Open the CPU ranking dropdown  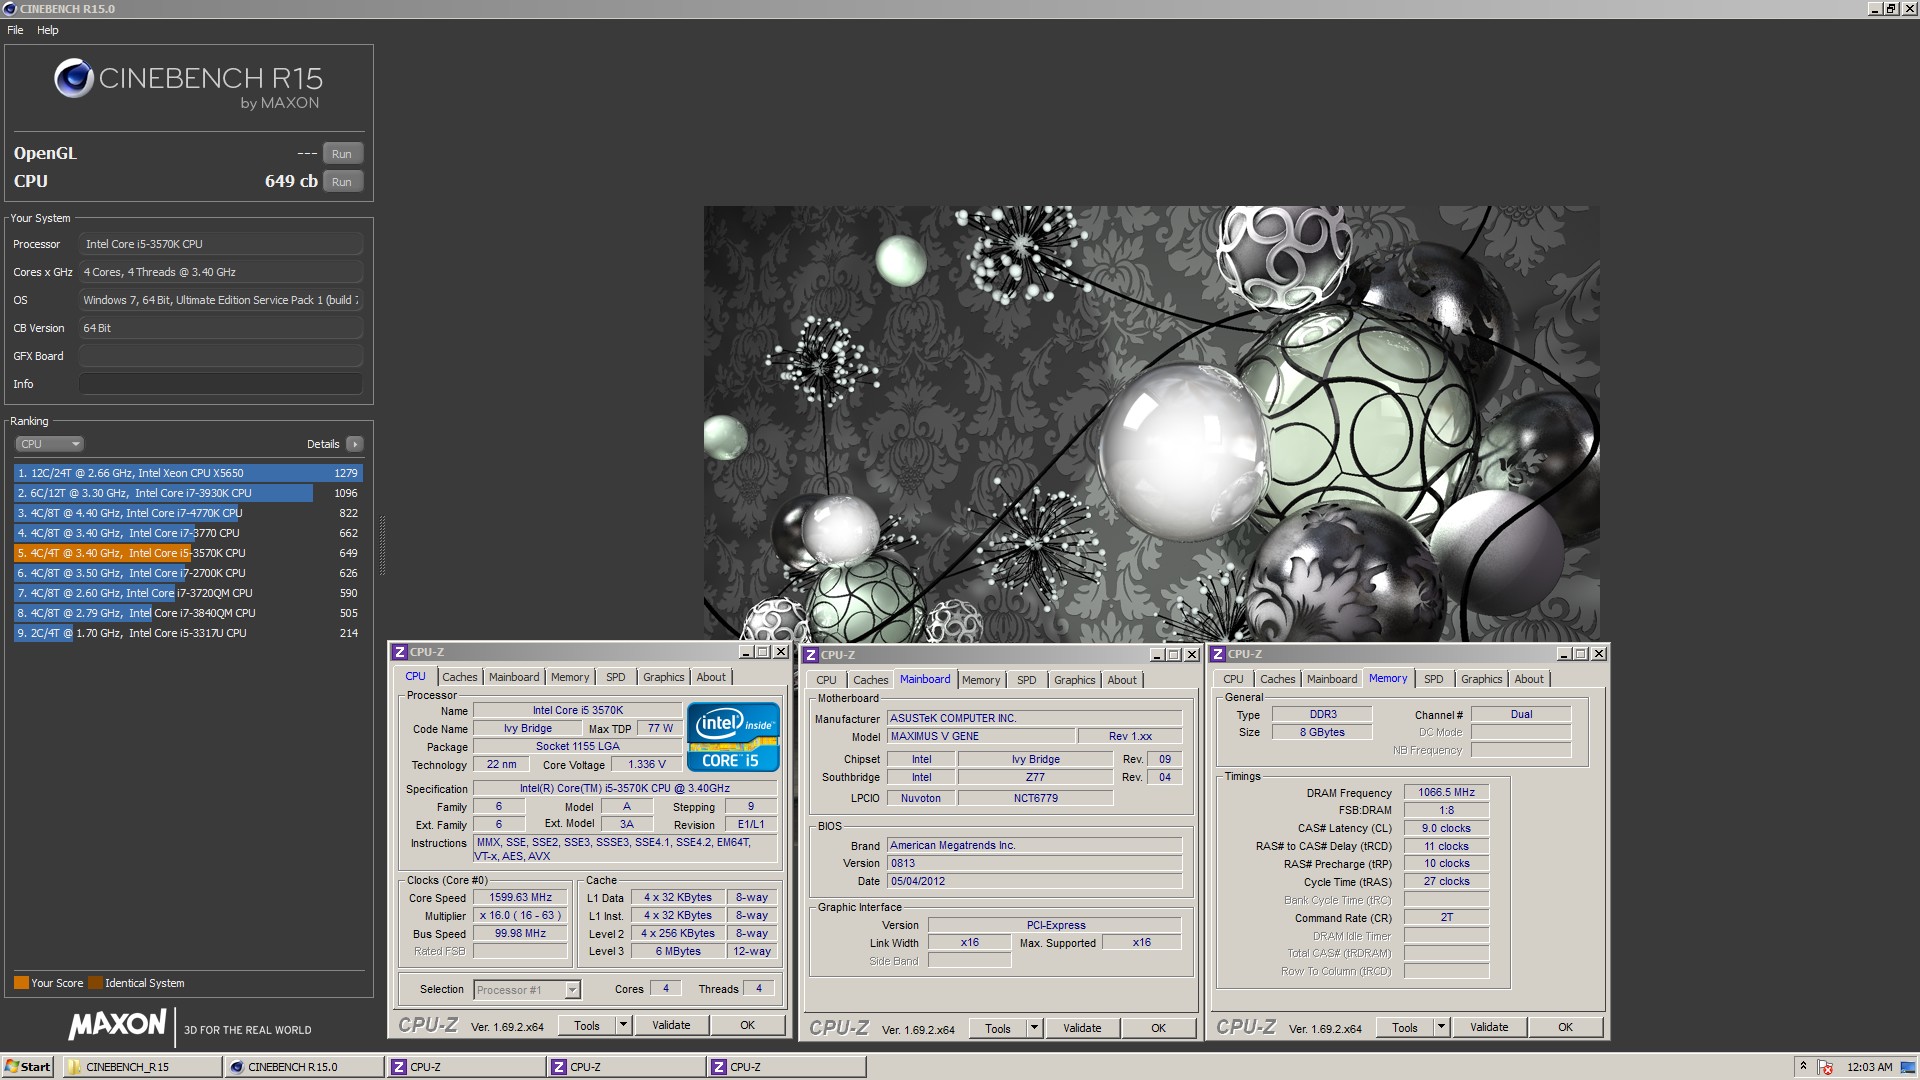(x=49, y=444)
